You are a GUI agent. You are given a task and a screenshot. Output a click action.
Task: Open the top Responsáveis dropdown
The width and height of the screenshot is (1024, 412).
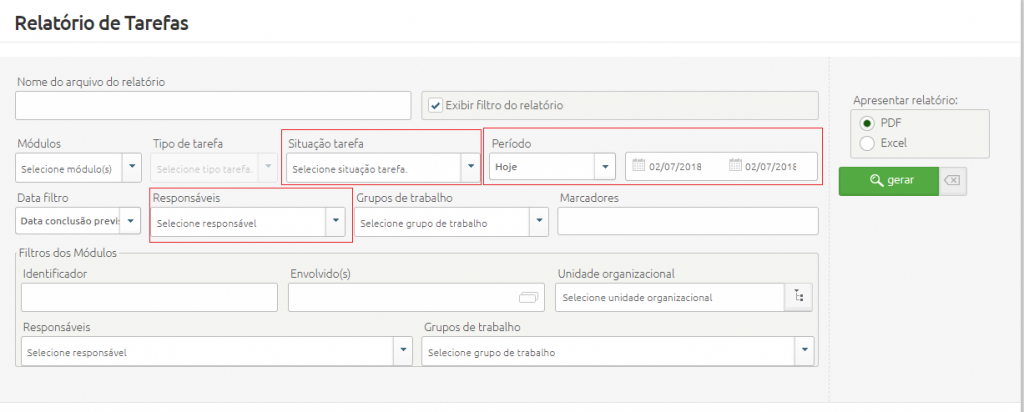[x=337, y=222]
